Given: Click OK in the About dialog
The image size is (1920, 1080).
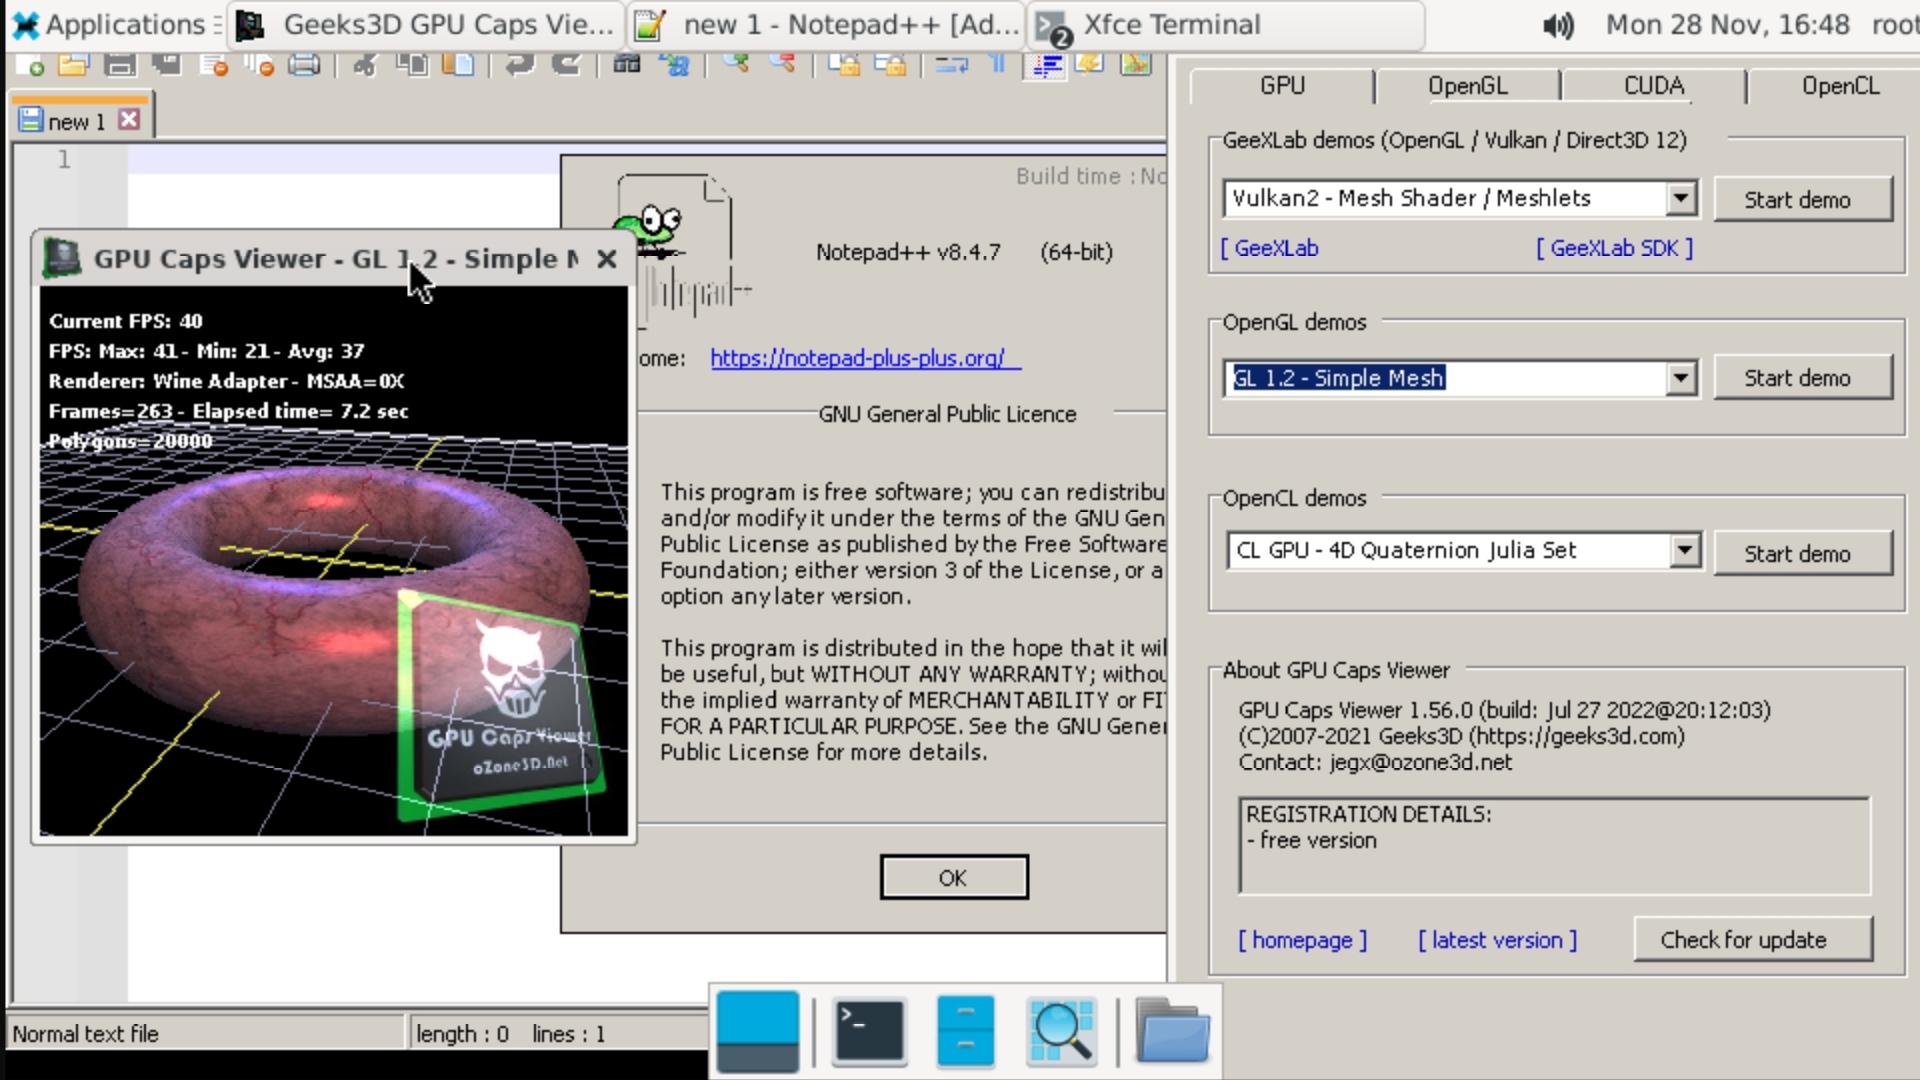Looking at the screenshot, I should tap(953, 876).
